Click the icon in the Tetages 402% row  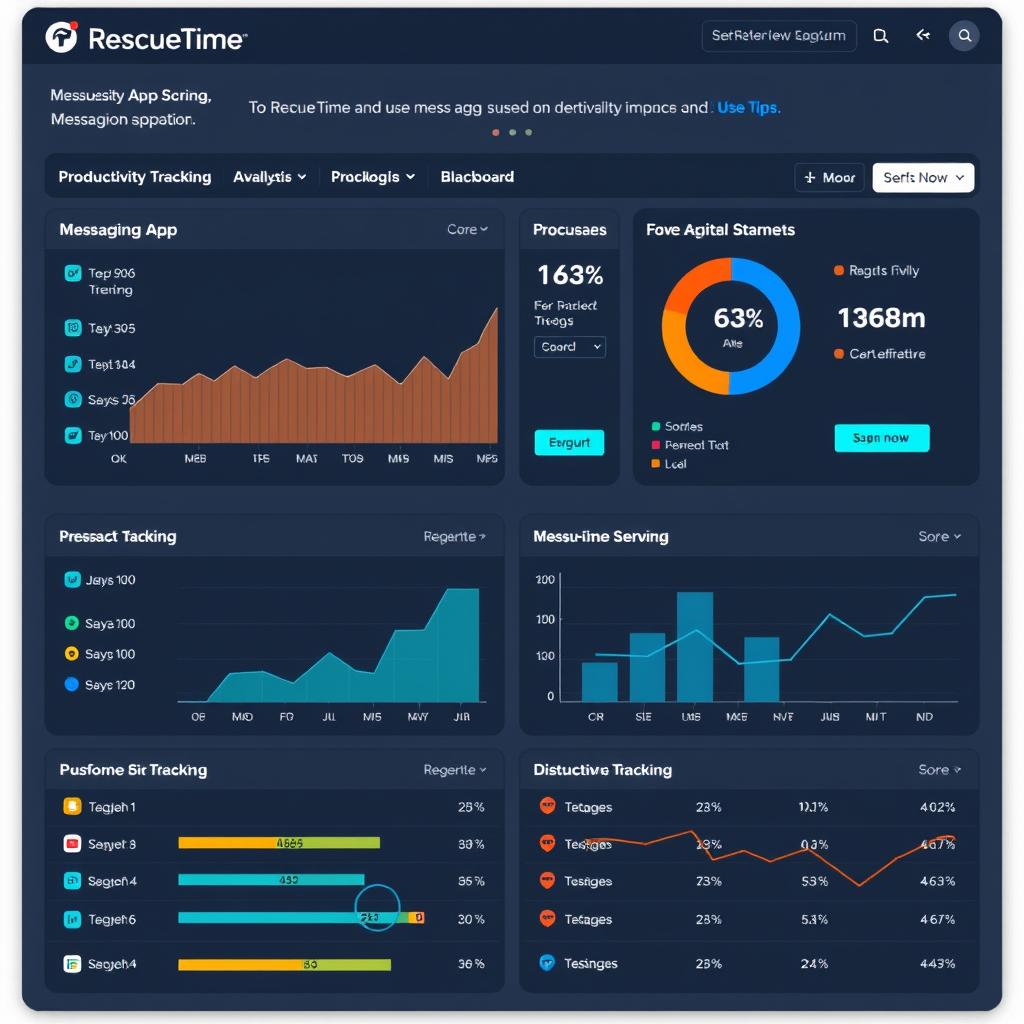547,806
